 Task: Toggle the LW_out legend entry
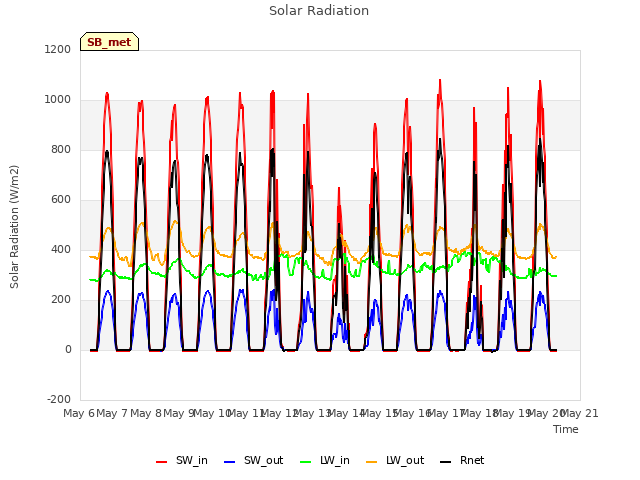pyautogui.click(x=395, y=460)
